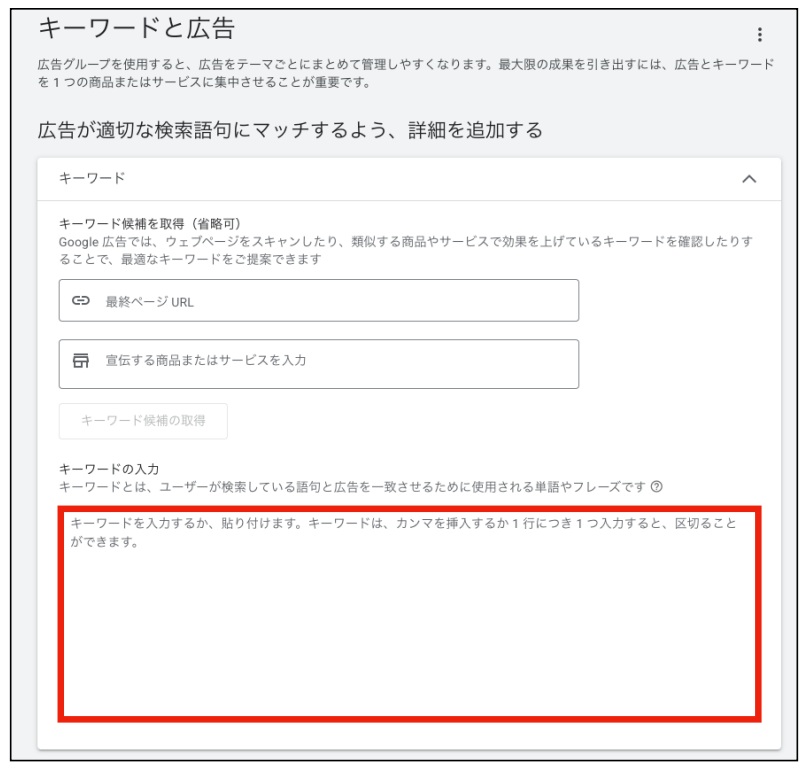Screen dimensions: 807x770
Task: Click the storefront icon in product field
Action: click(81, 361)
